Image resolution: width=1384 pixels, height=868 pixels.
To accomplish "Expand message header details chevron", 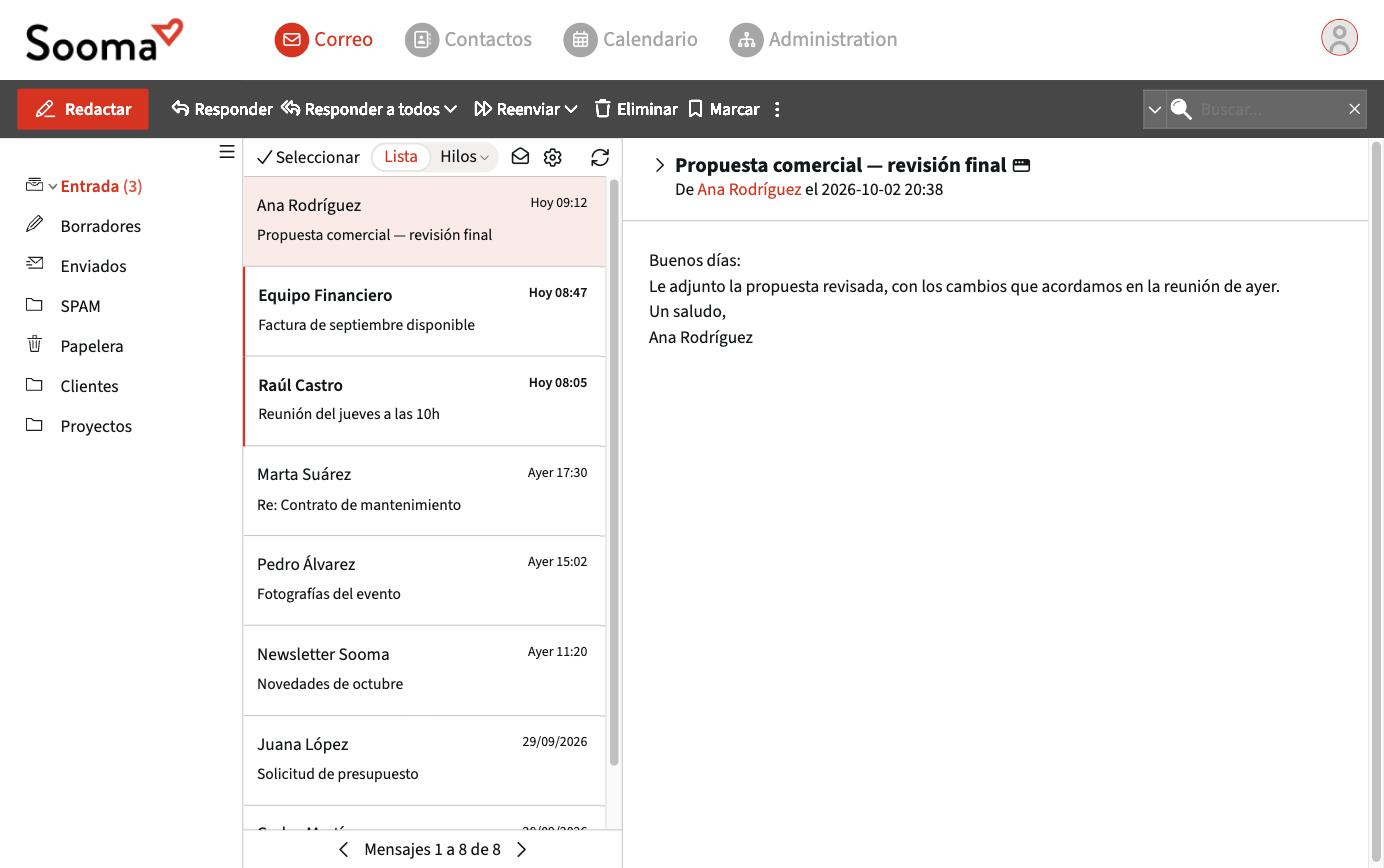I will coord(660,165).
